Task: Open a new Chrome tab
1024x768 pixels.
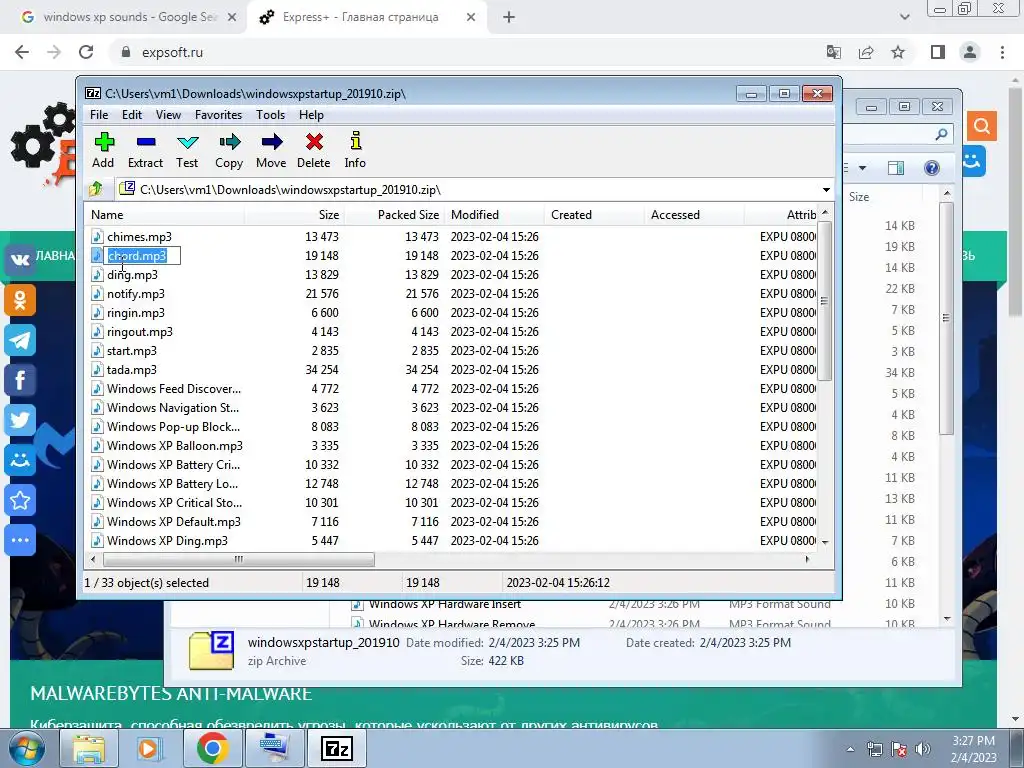Action: click(509, 18)
